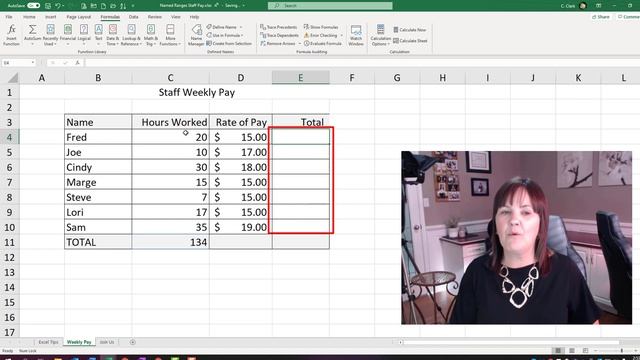Click Use in Formula
This screenshot has width=640, height=360.
pos(224,35)
